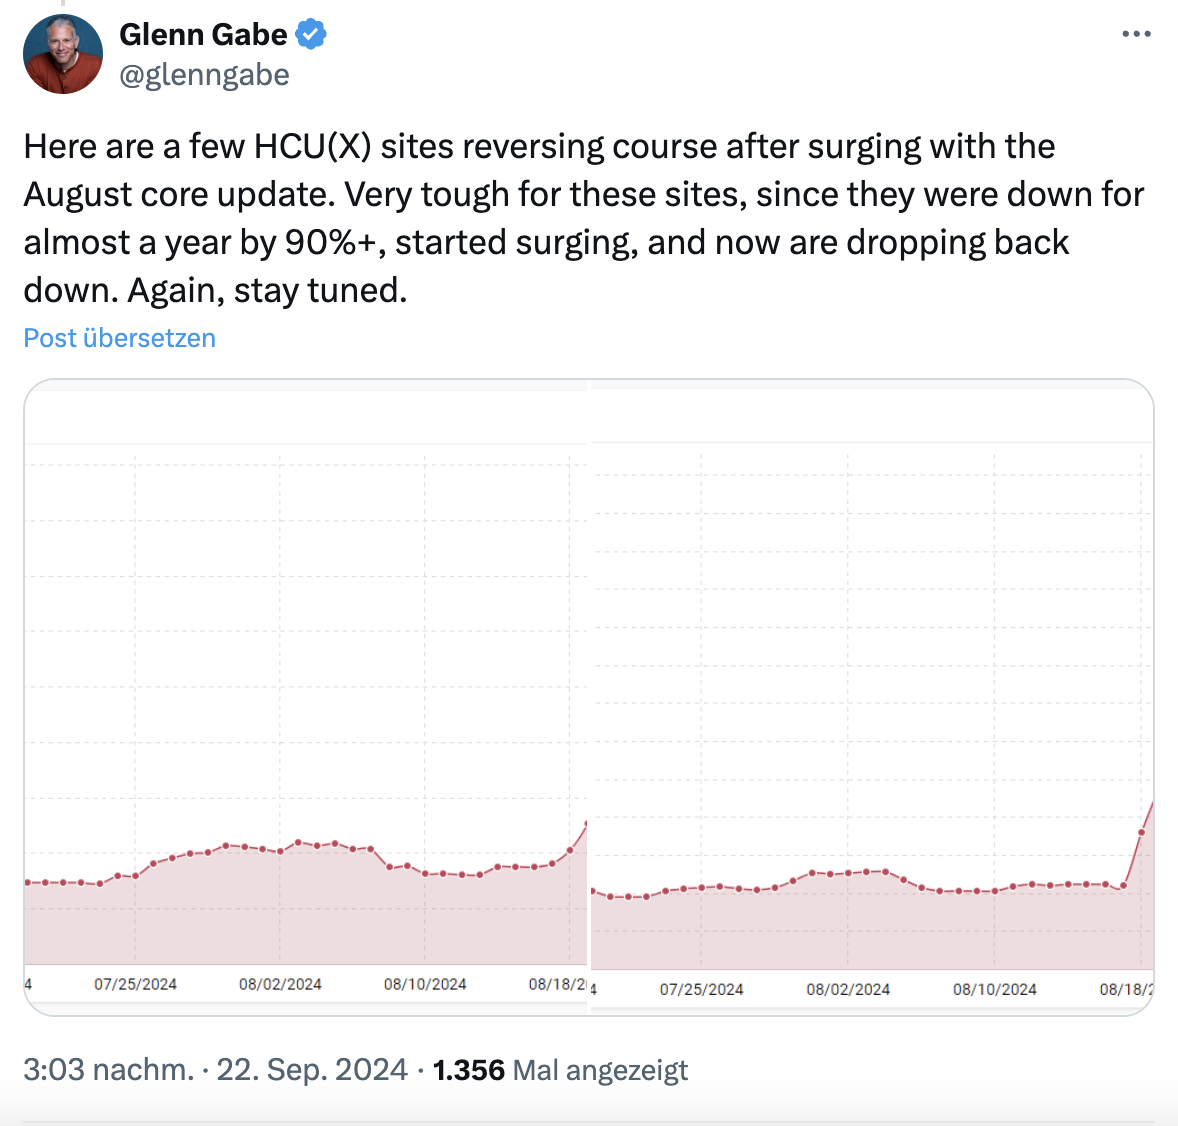Click the @glenngabe handle
Image resolution: width=1178 pixels, height=1126 pixels.
coord(204,74)
